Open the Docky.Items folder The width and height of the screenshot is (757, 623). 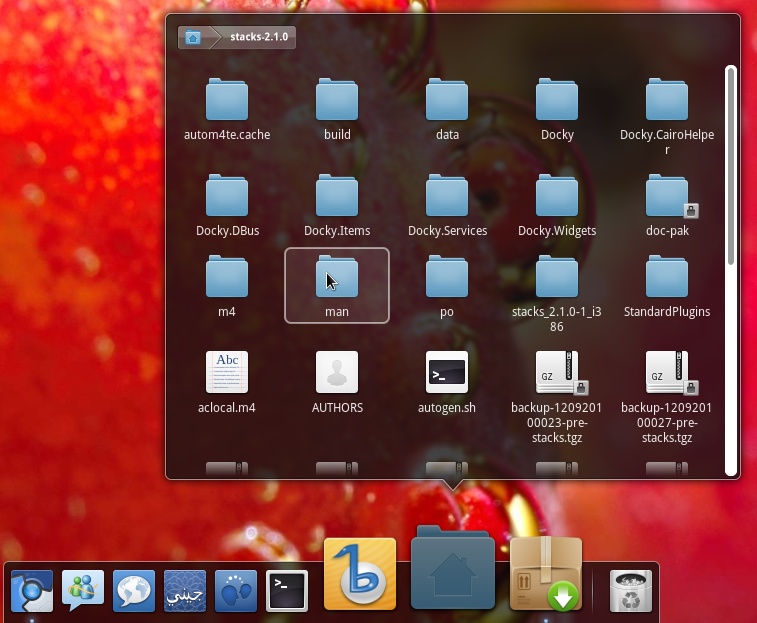[x=337, y=206]
